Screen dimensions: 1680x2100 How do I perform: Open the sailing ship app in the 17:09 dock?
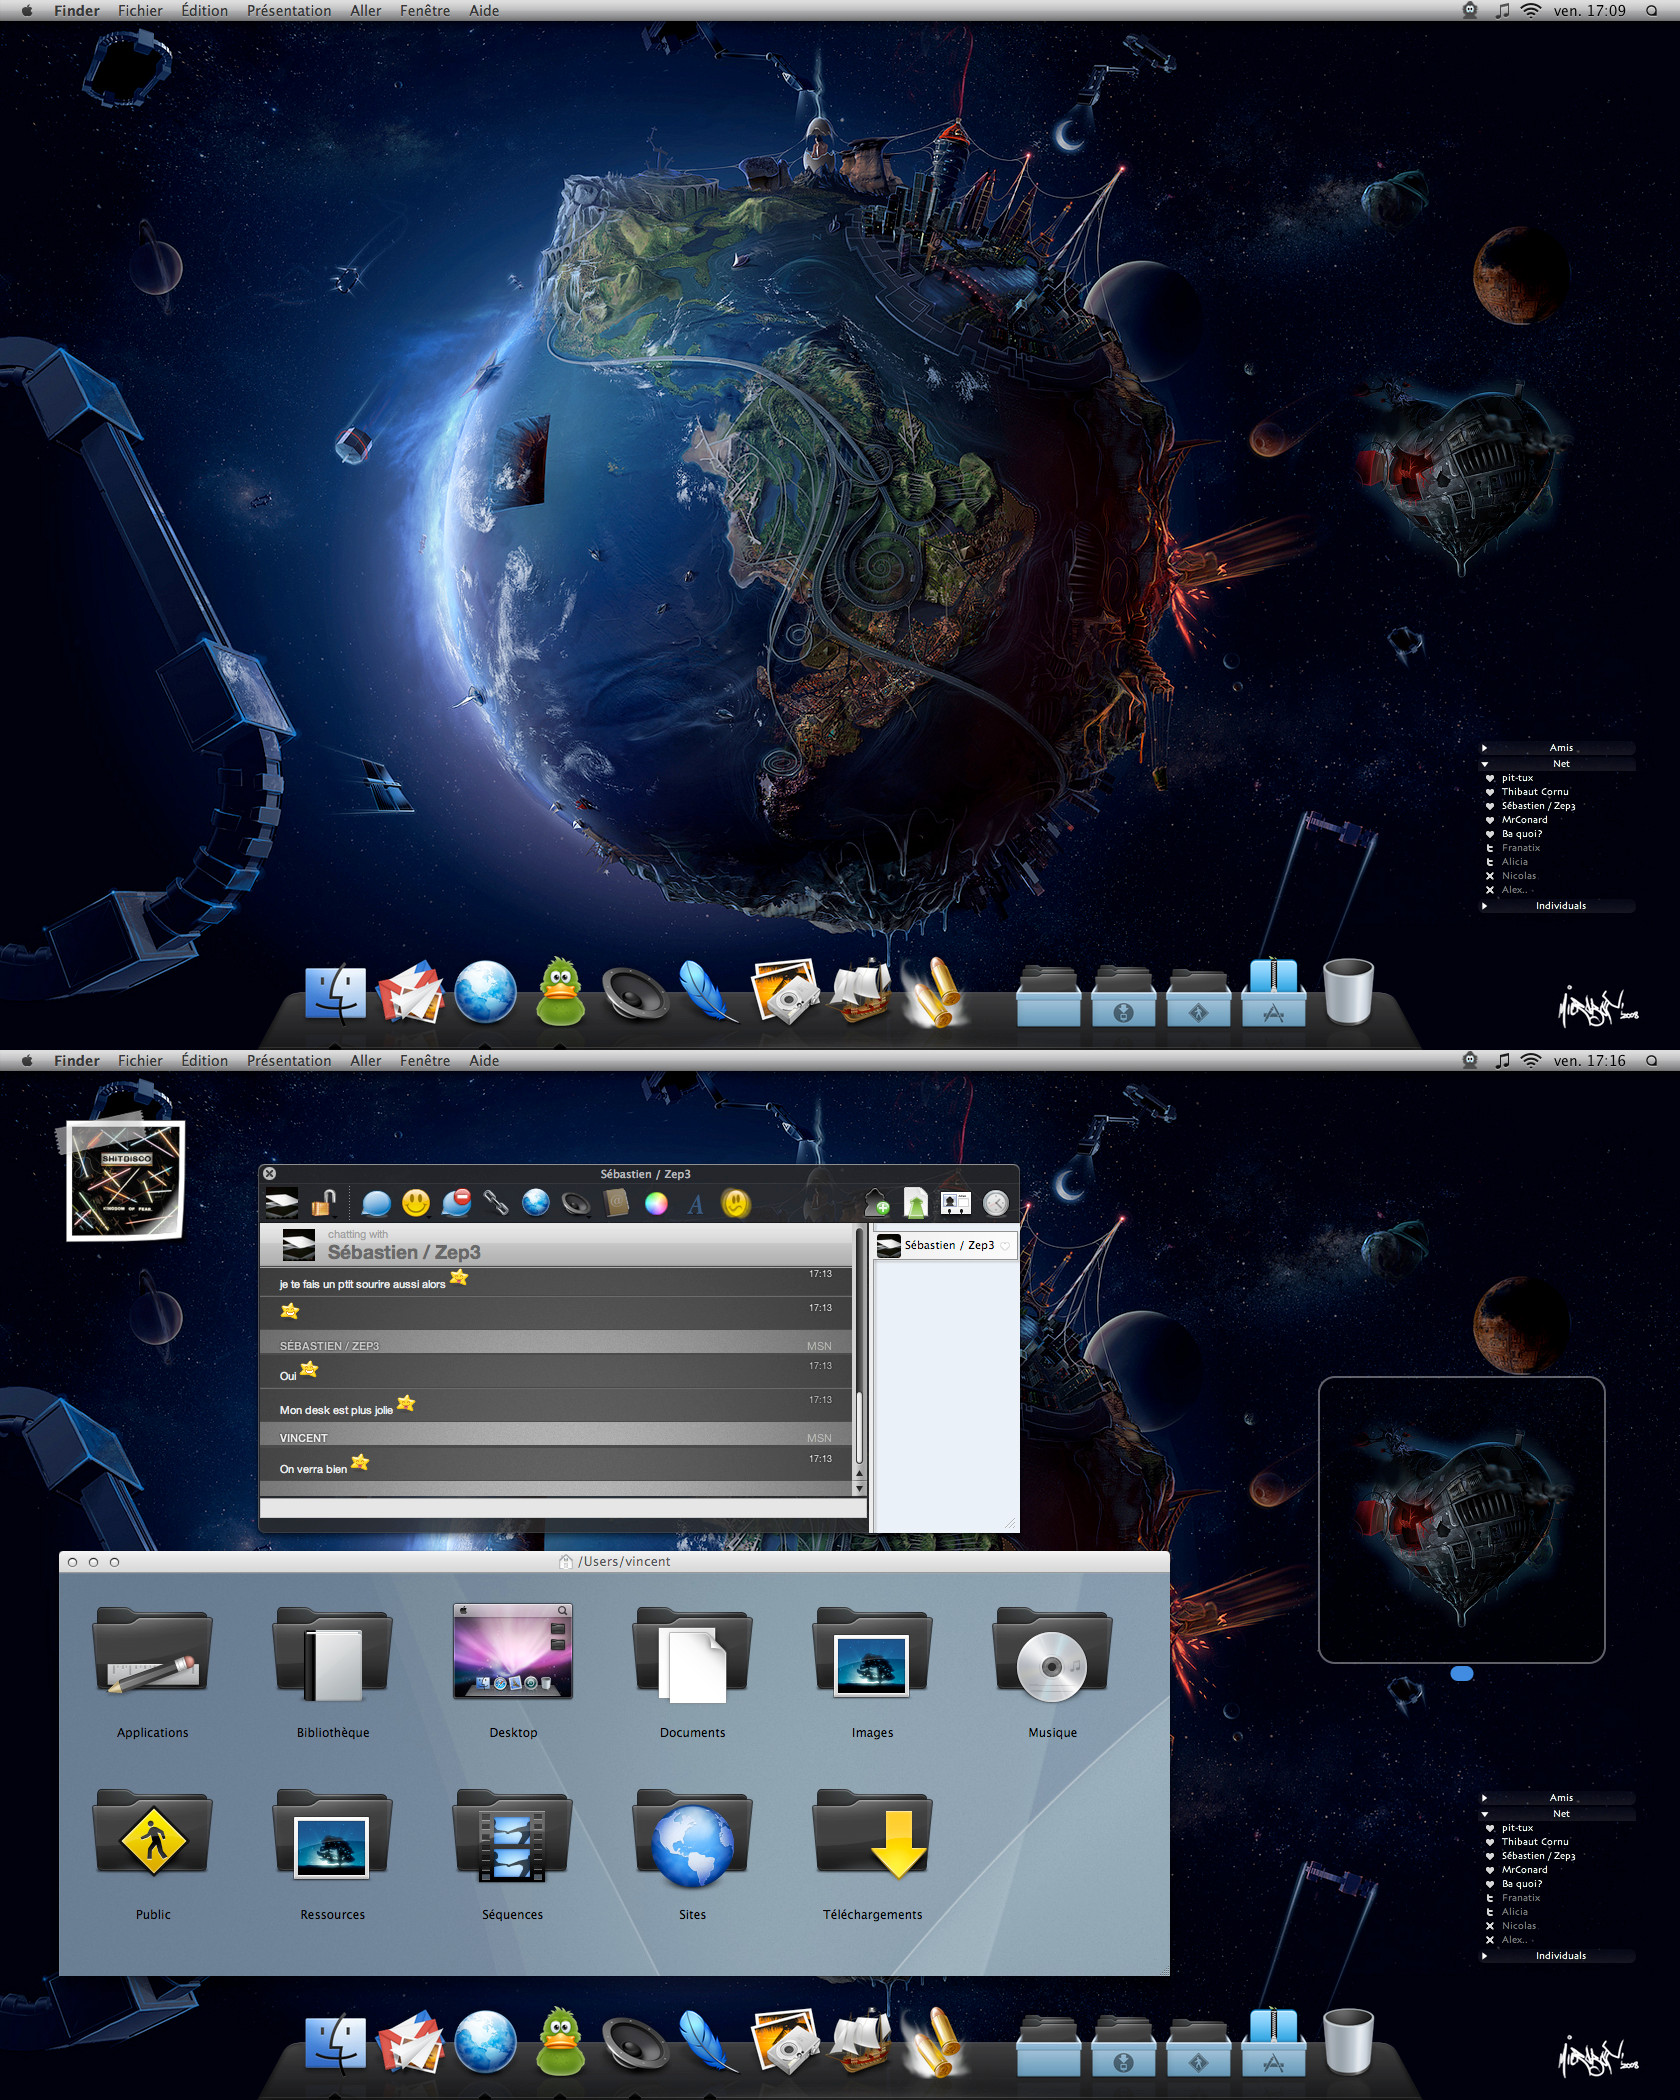[x=860, y=990]
